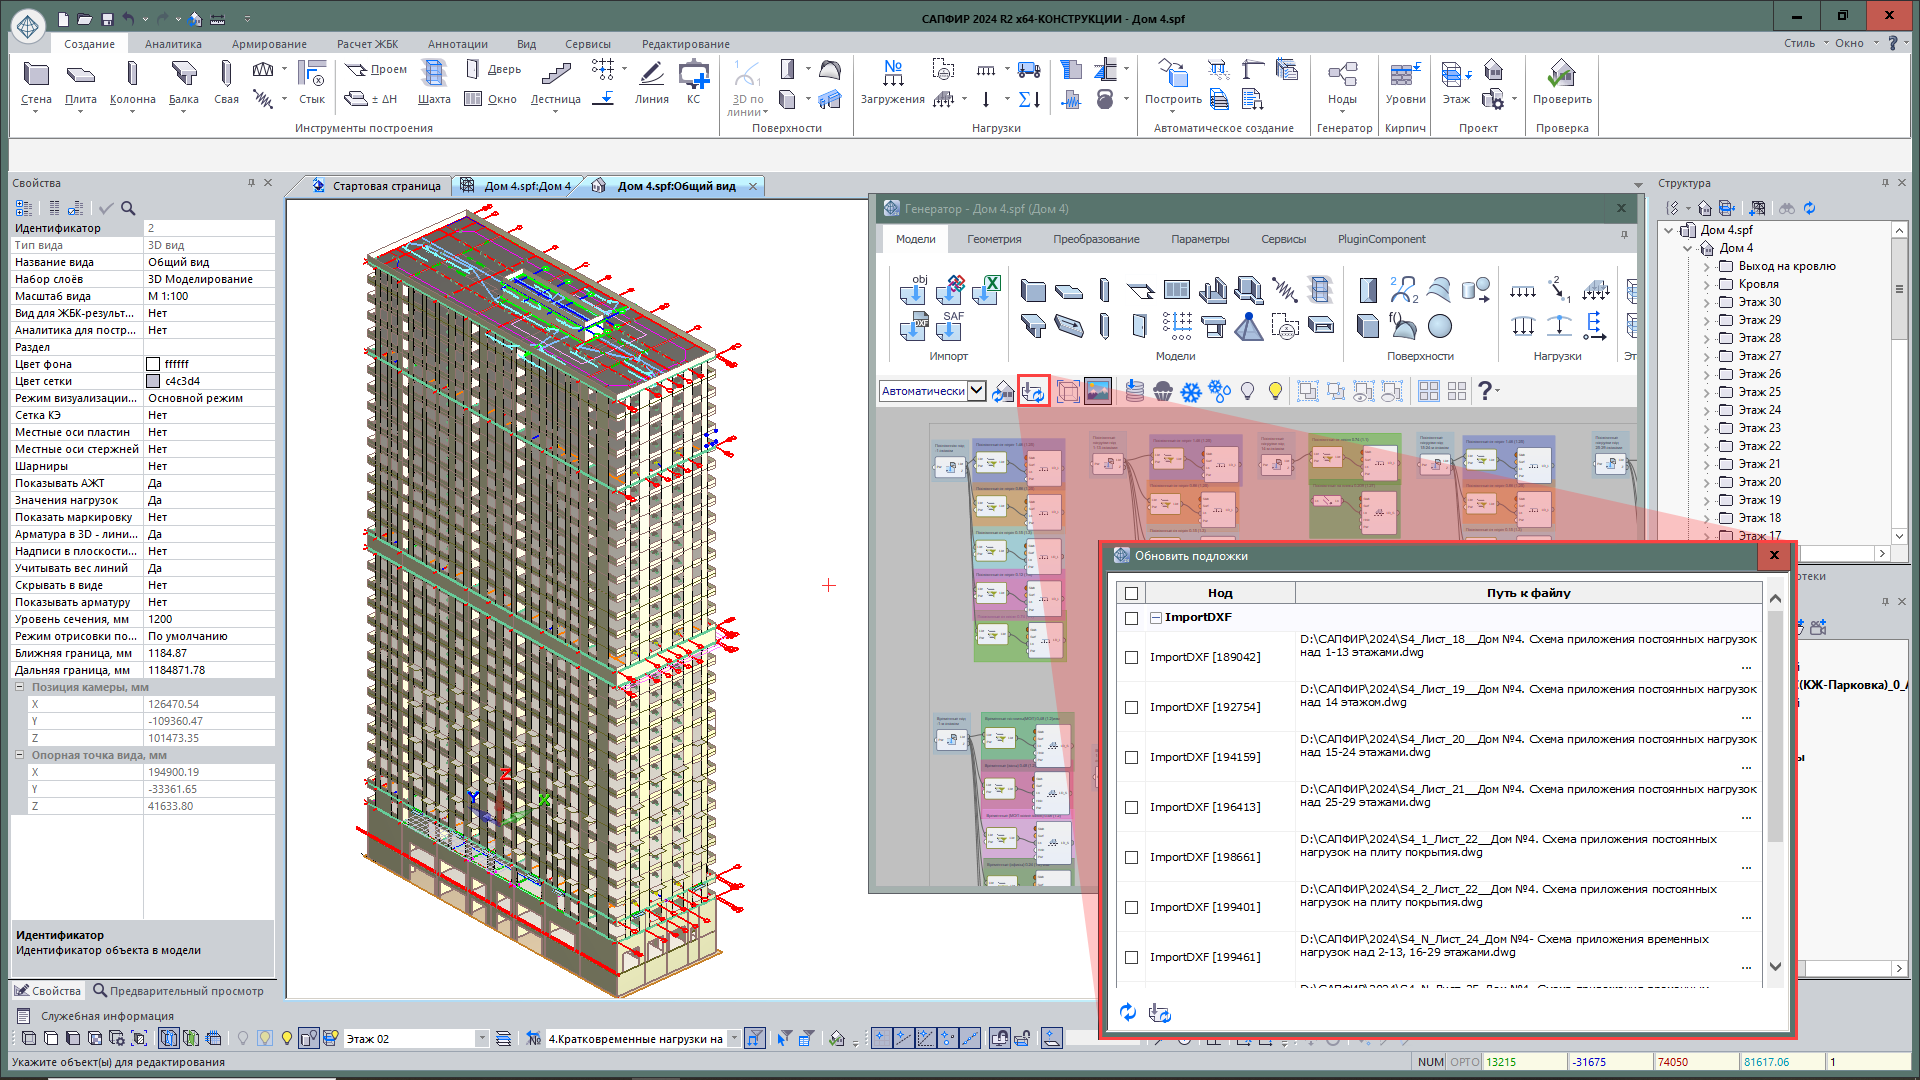The image size is (1920, 1080).
Task: Open the Этаж 02 floor dropdown
Action: click(x=481, y=1039)
